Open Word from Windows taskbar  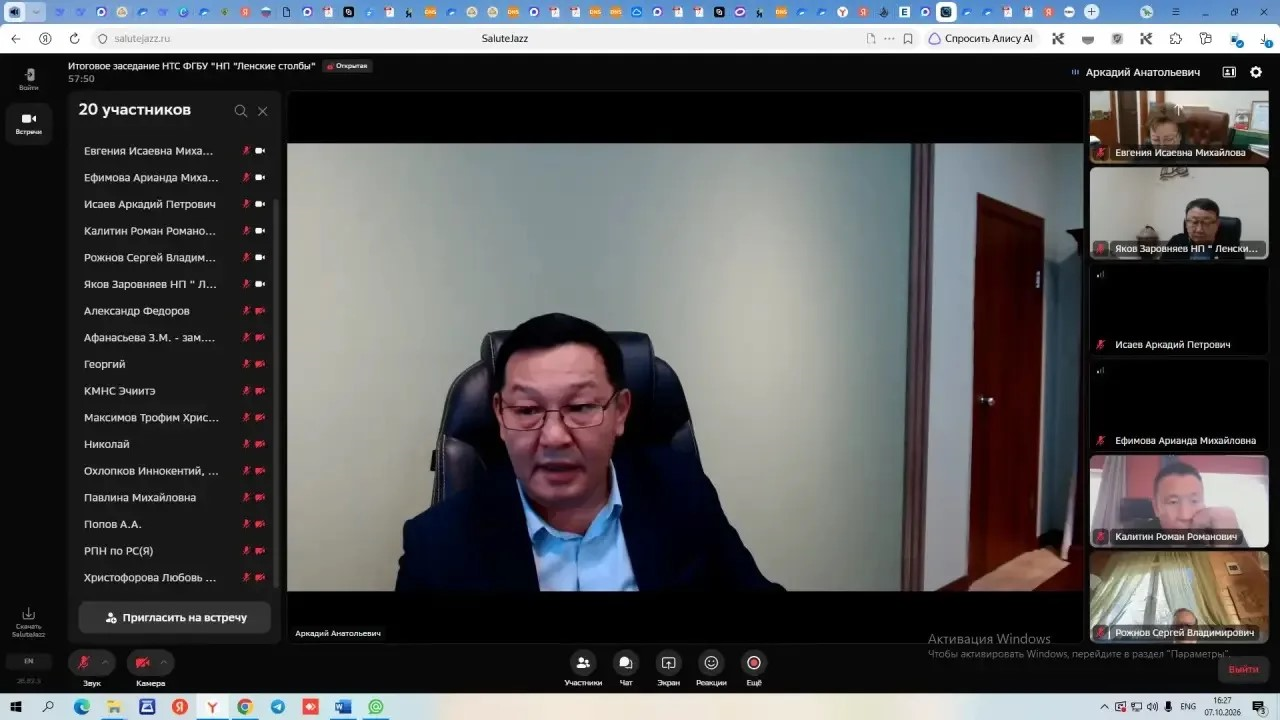[342, 706]
